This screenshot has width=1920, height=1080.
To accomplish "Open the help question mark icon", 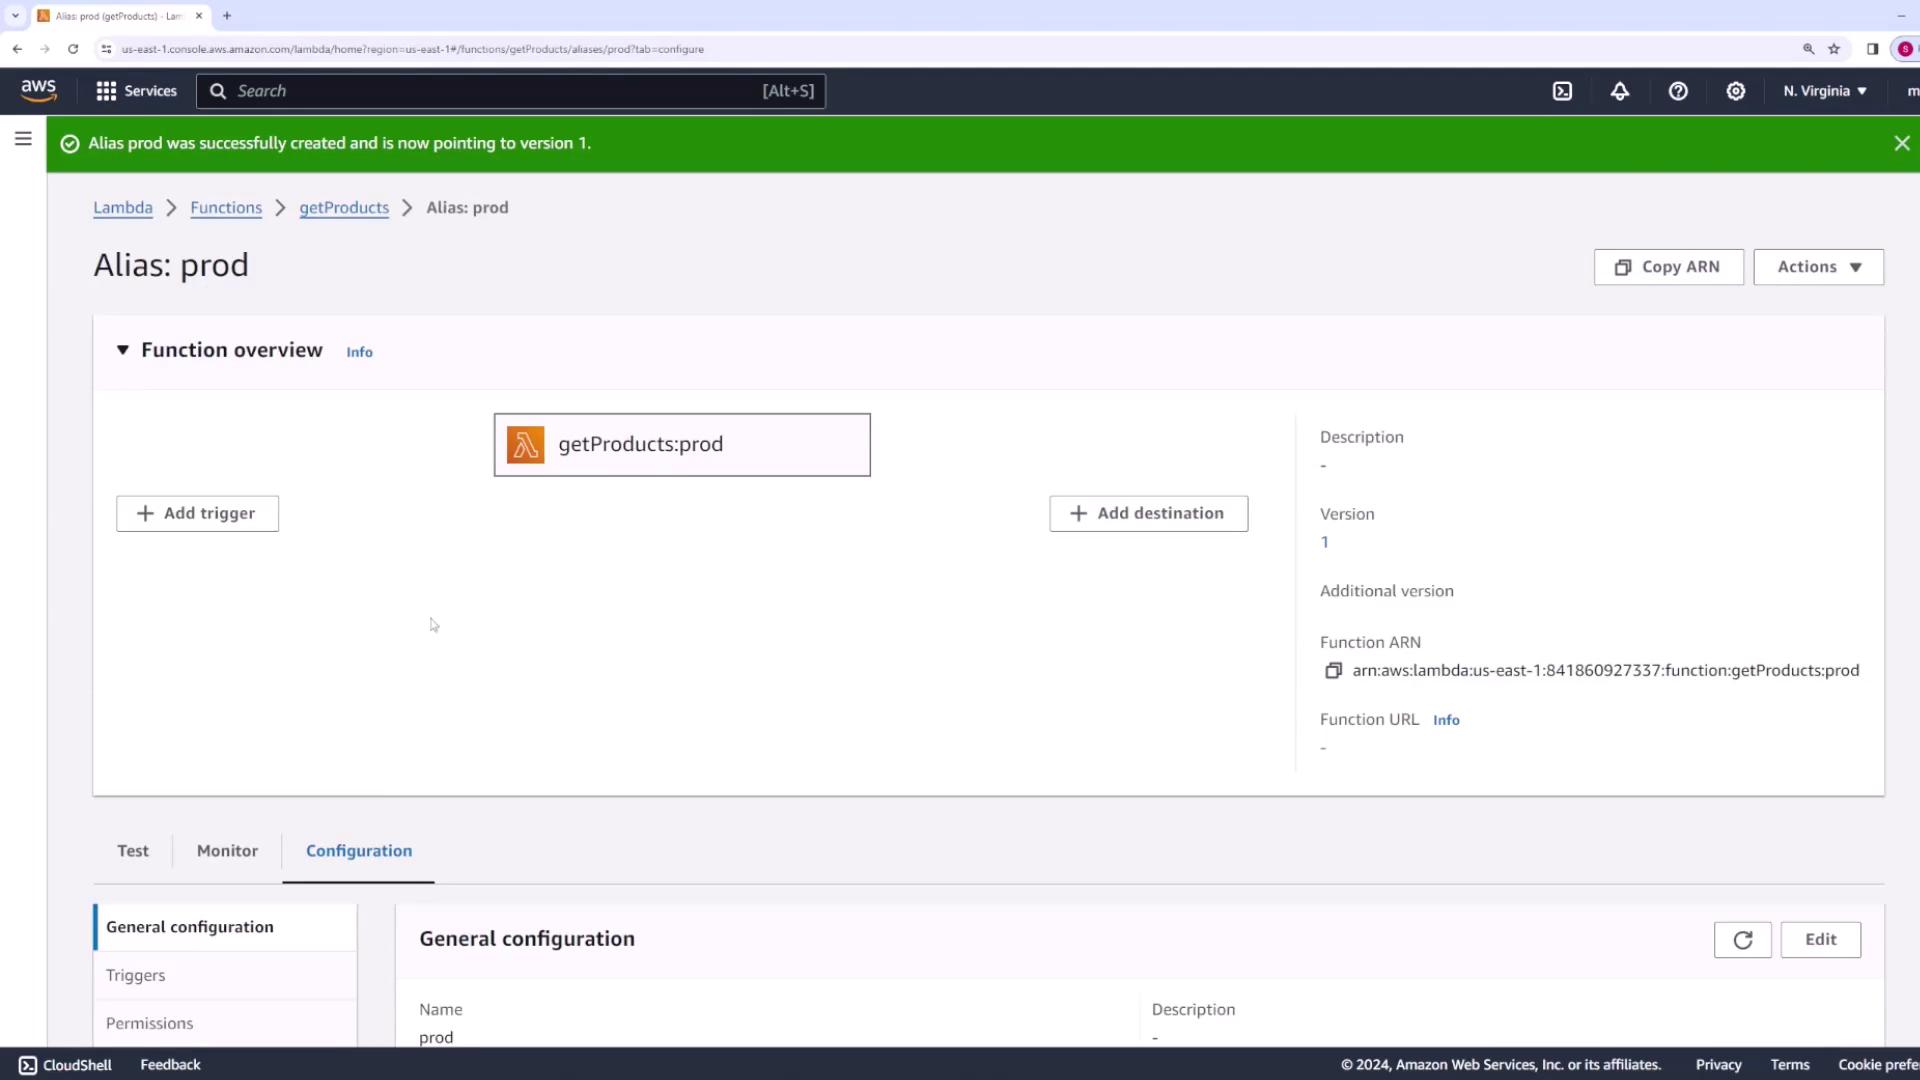I will (1678, 91).
